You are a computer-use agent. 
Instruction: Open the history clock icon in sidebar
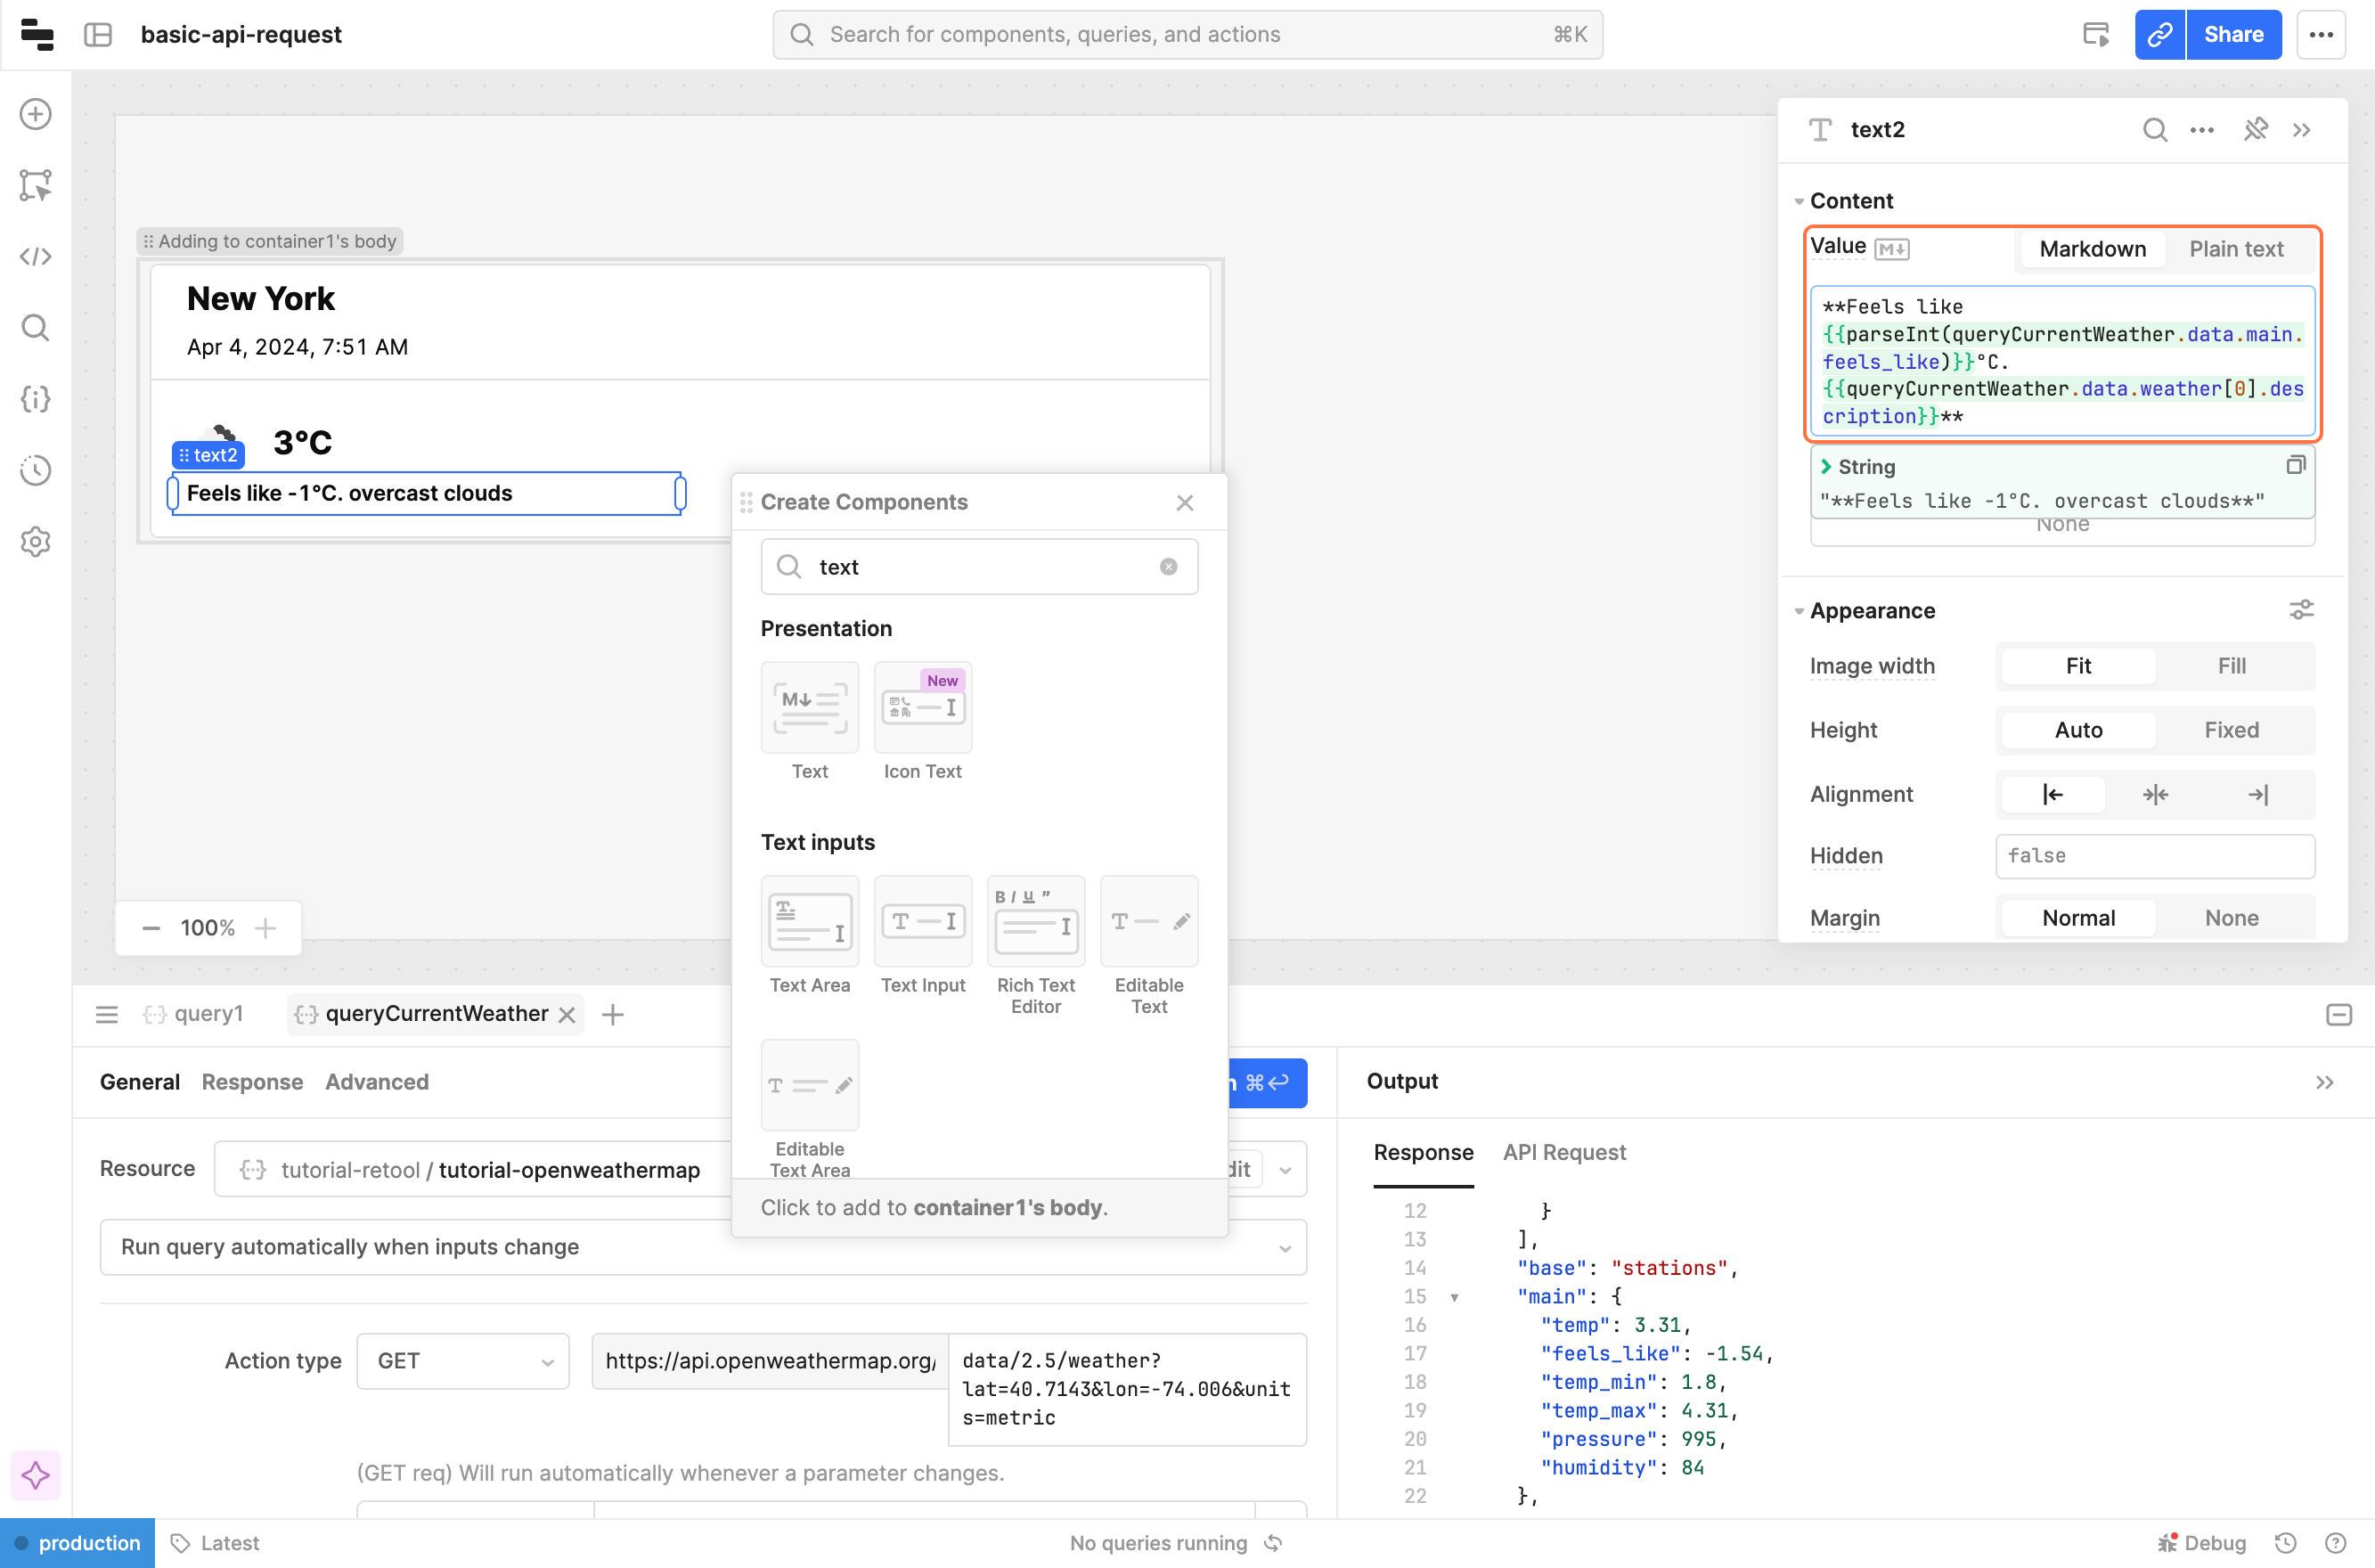(x=36, y=470)
